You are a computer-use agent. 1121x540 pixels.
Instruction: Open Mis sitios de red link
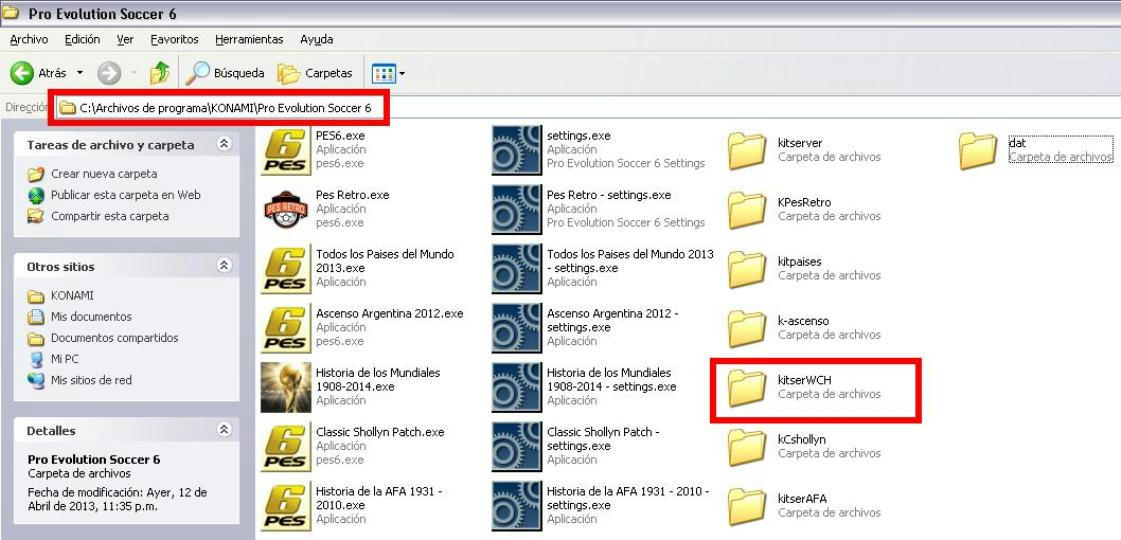(91, 380)
